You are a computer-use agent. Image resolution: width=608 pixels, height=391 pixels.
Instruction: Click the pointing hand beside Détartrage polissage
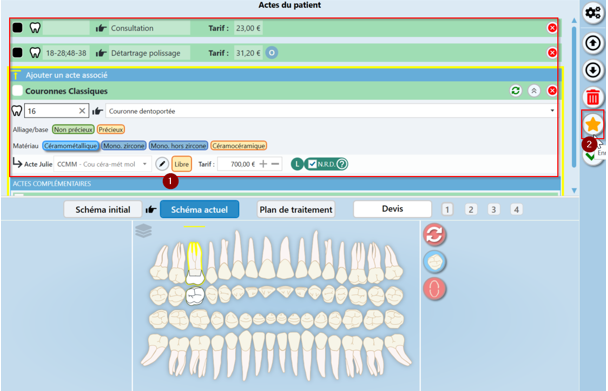[x=101, y=53]
